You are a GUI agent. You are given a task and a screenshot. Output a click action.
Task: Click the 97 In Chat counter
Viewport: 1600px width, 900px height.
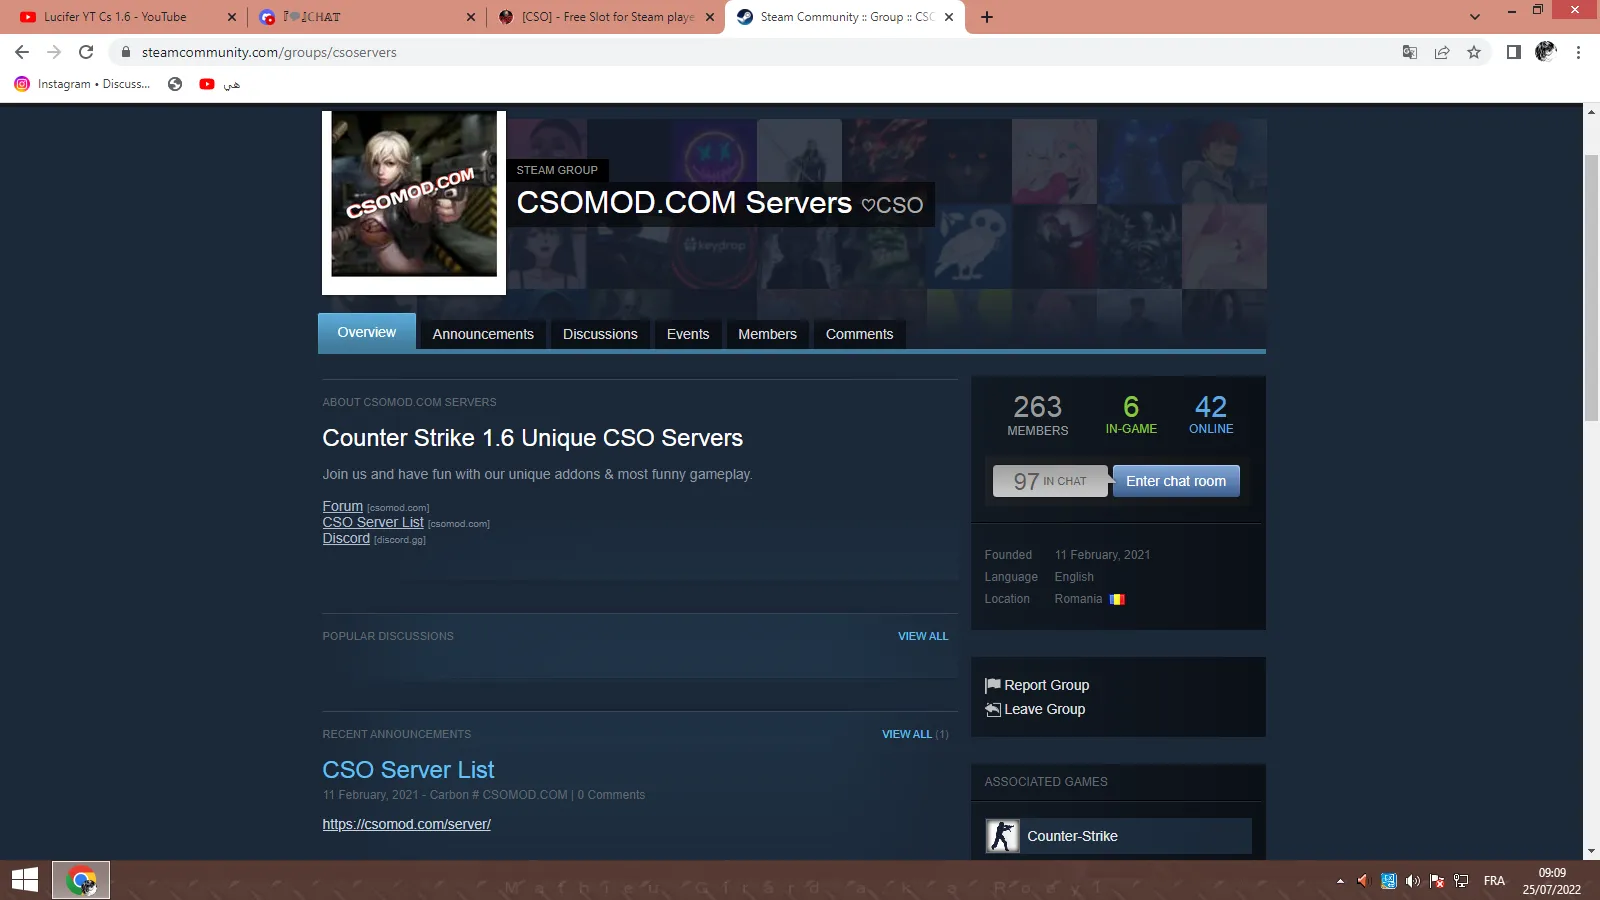[x=1050, y=481]
